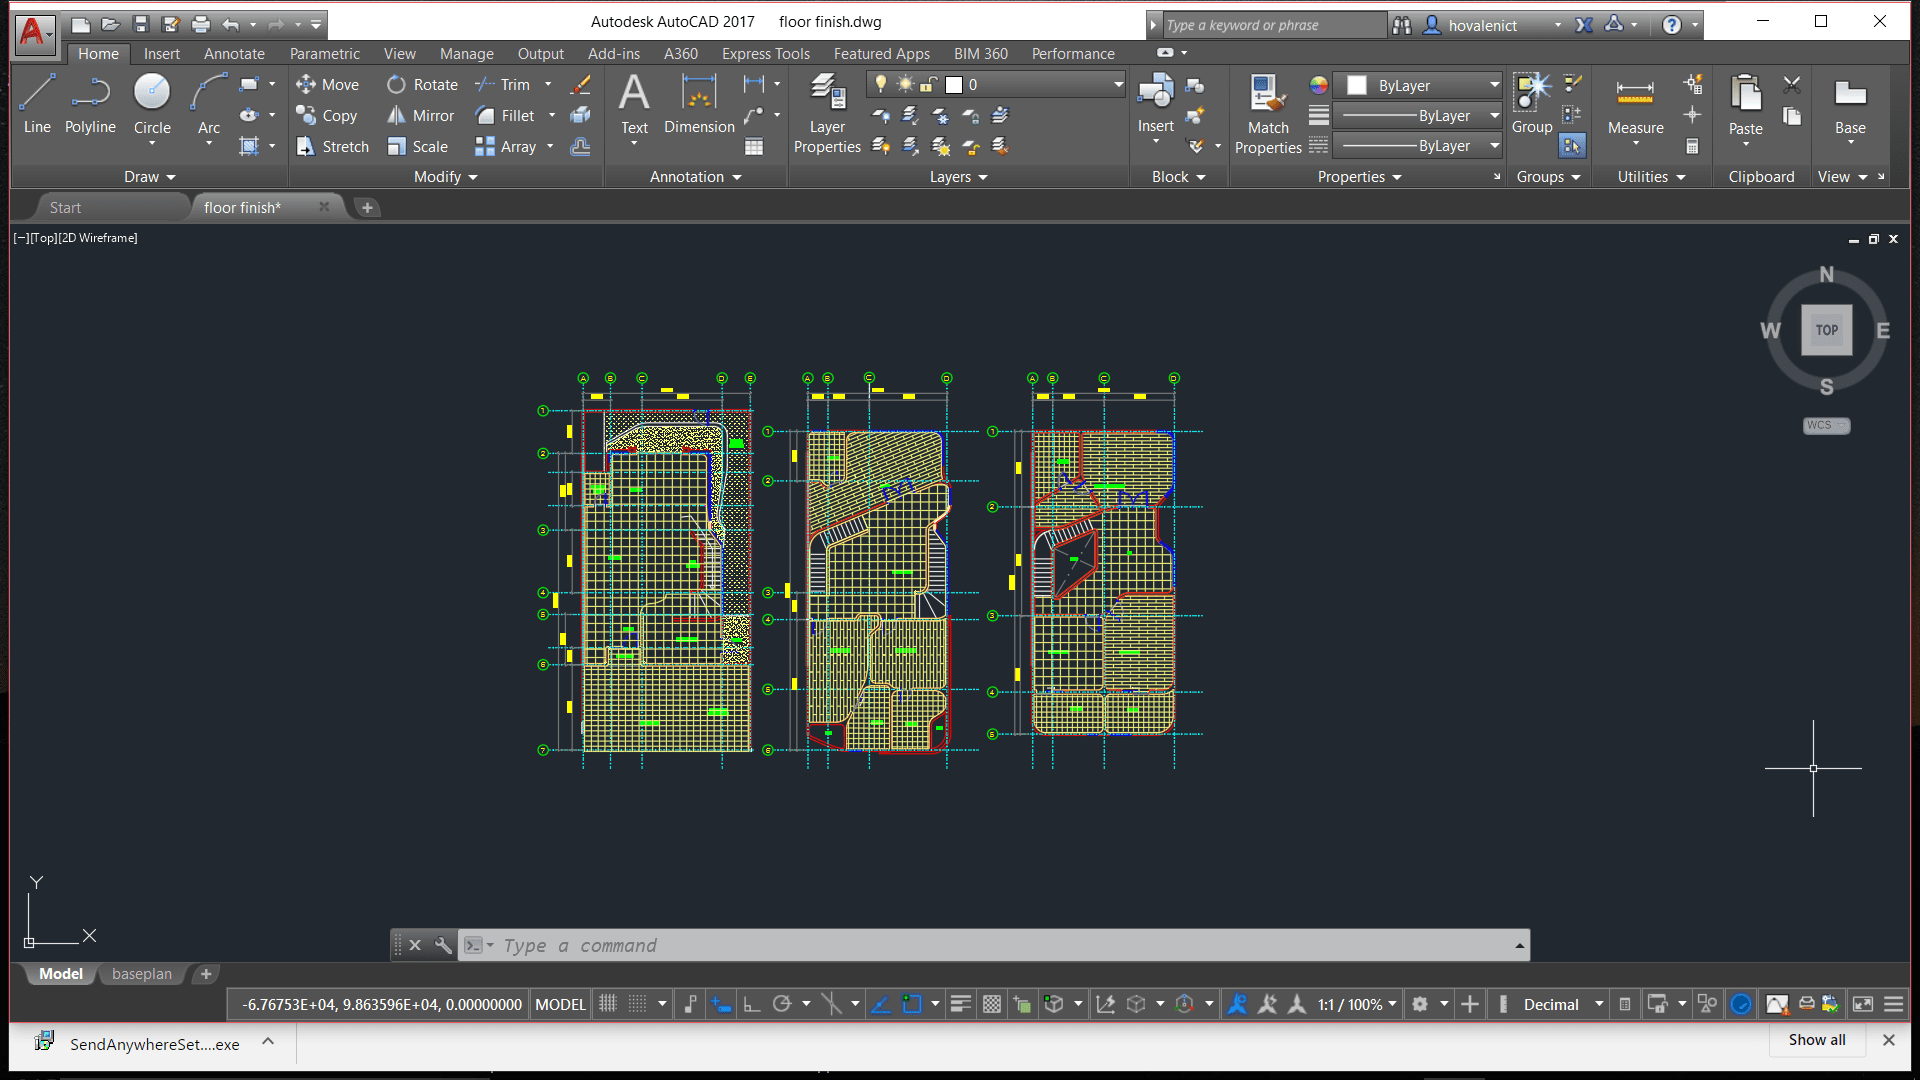Open the Match Properties tool
1920x1080 pixels.
(x=1266, y=110)
